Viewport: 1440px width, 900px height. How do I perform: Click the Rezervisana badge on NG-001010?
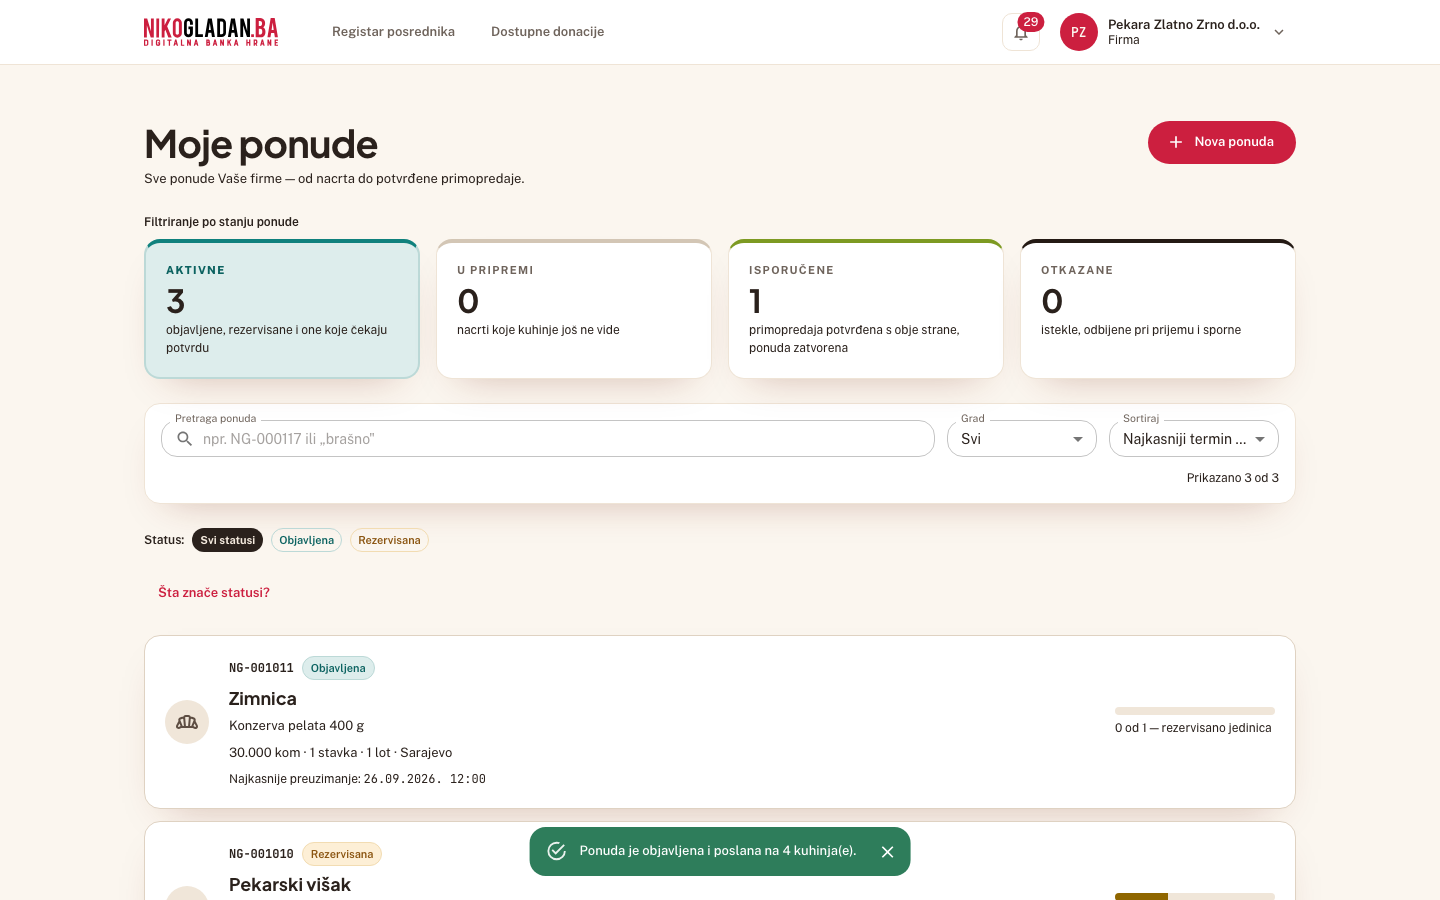click(342, 854)
